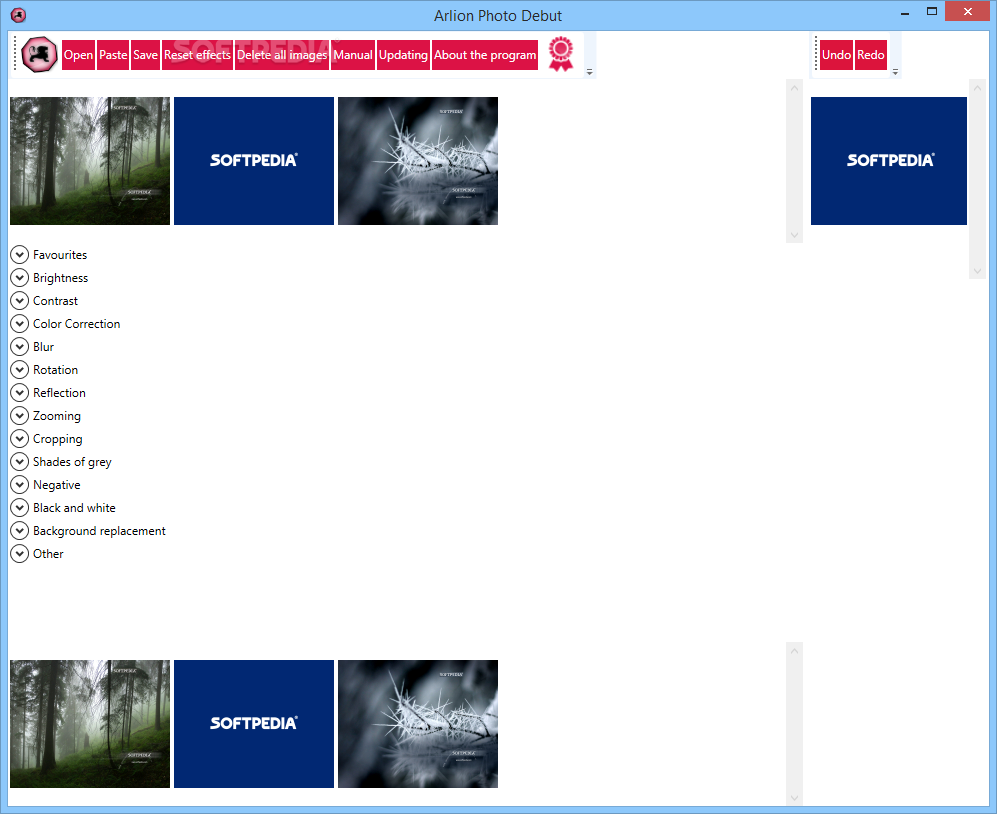The width and height of the screenshot is (997, 814).
Task: Select the frosty thorns thumbnail in top row
Action: 418,161
